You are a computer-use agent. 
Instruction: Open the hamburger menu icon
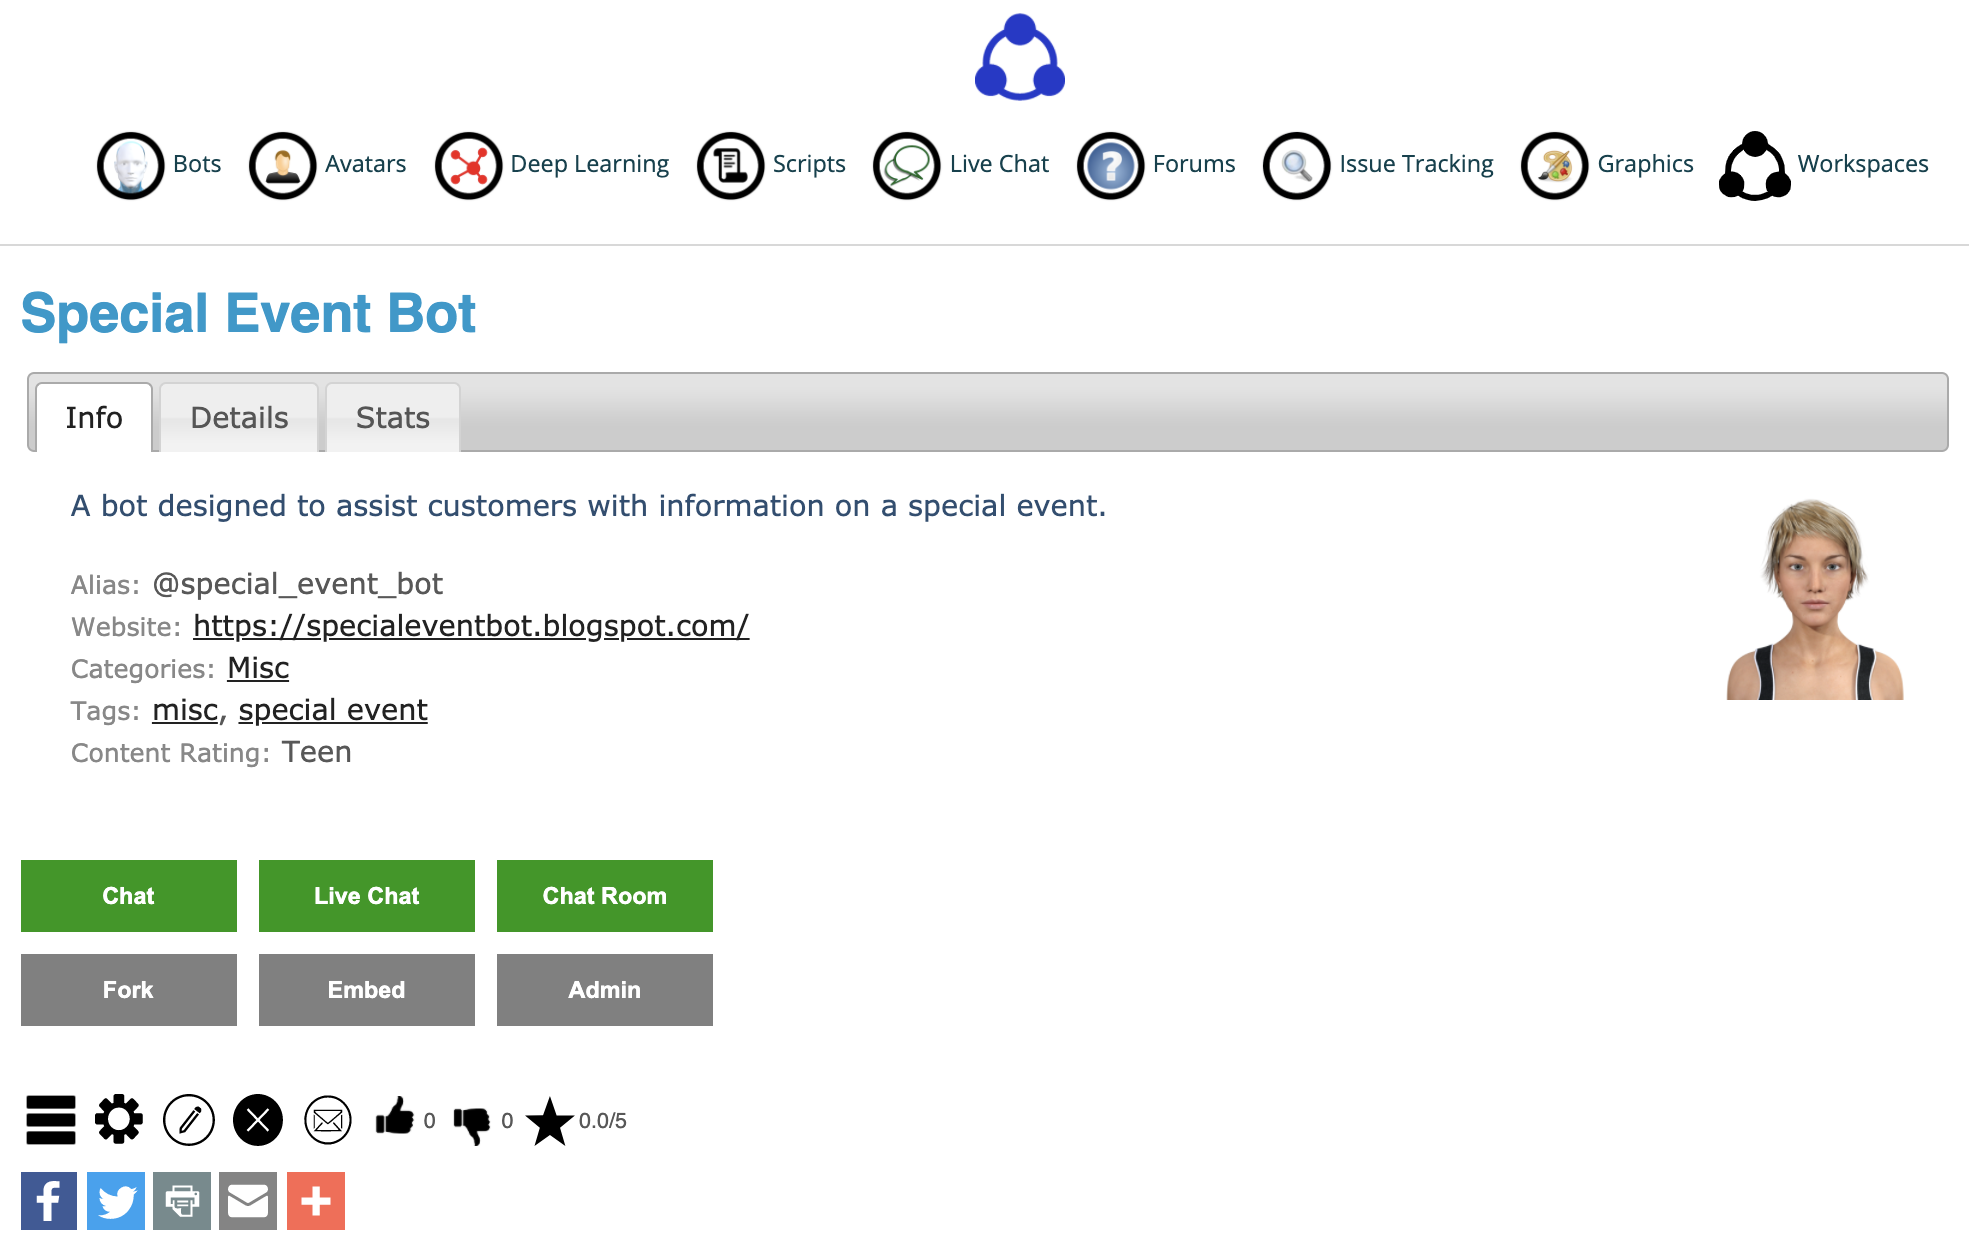[51, 1120]
